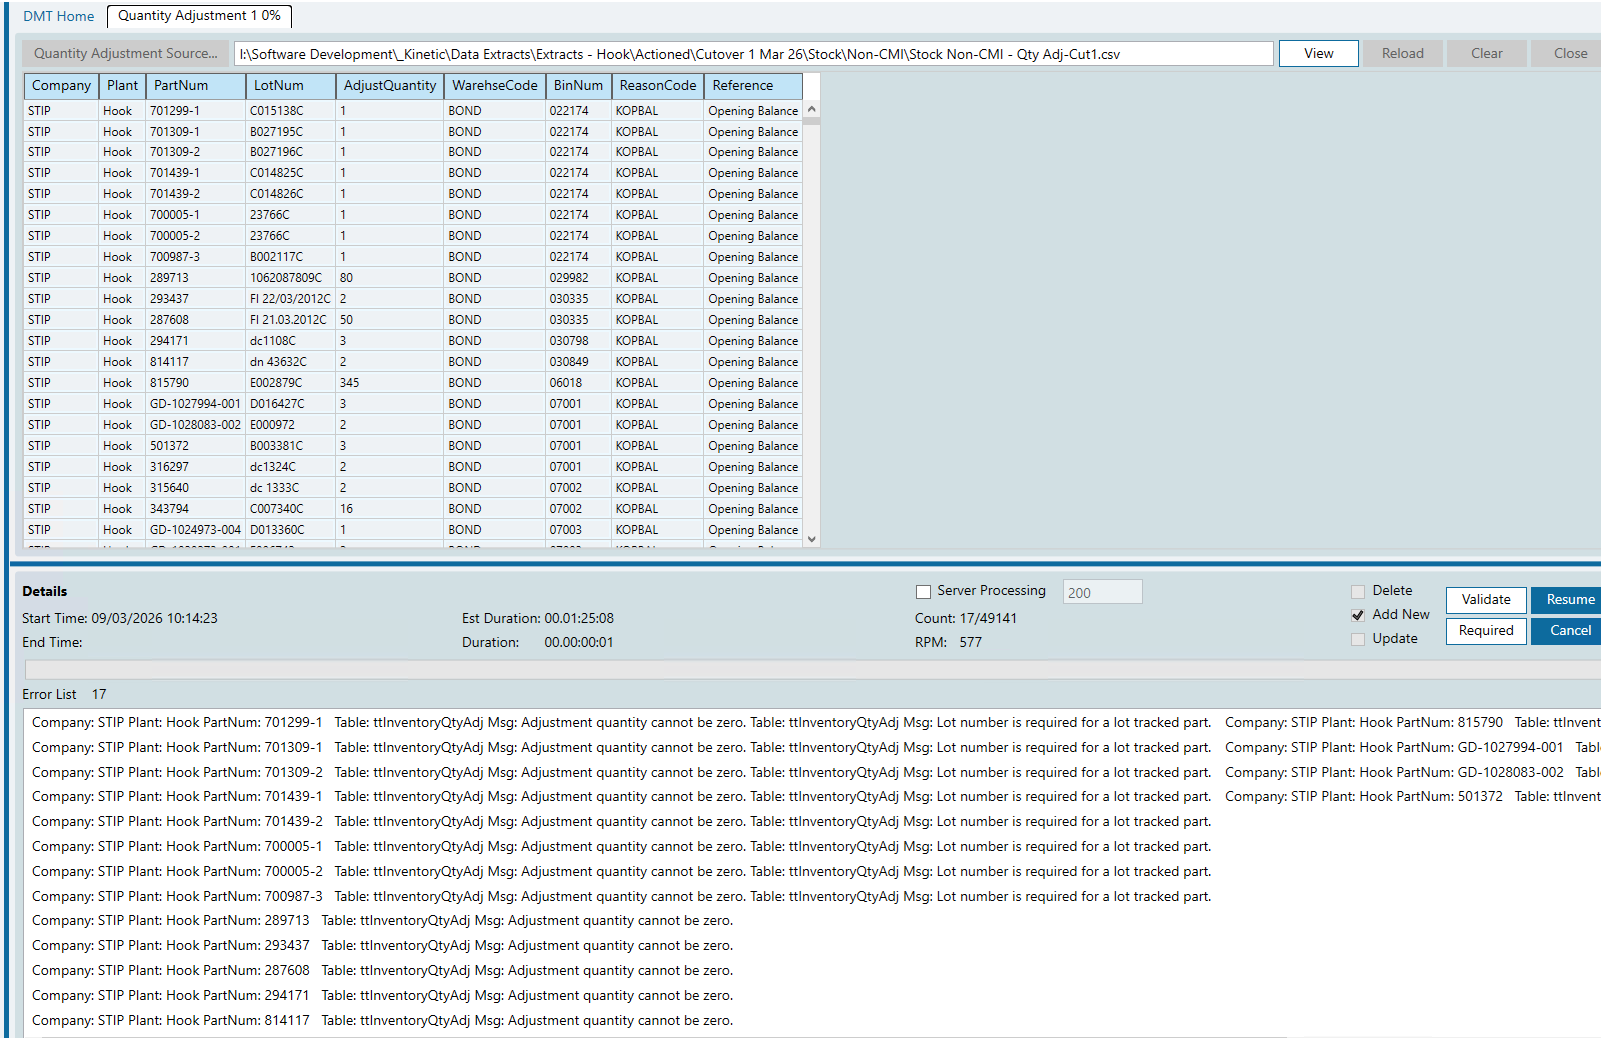This screenshot has width=1601, height=1038.
Task: Enable the Server Processing checkbox
Action: (924, 592)
